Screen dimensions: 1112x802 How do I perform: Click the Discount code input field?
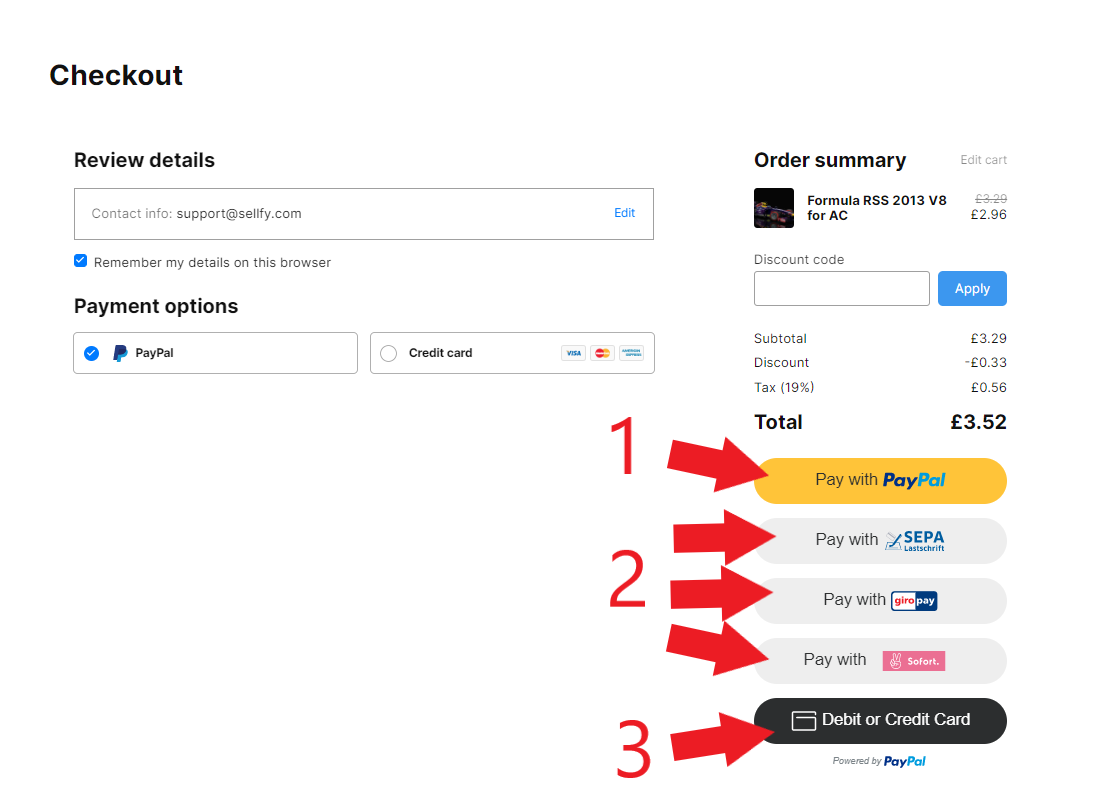(x=841, y=289)
